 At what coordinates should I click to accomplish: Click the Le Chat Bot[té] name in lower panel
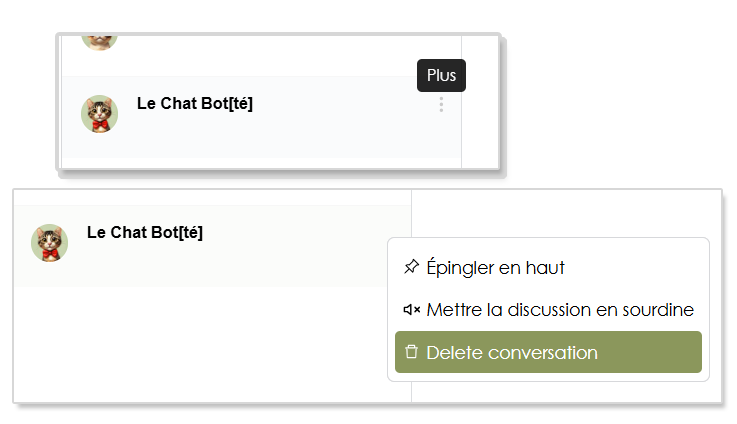pyautogui.click(x=145, y=232)
